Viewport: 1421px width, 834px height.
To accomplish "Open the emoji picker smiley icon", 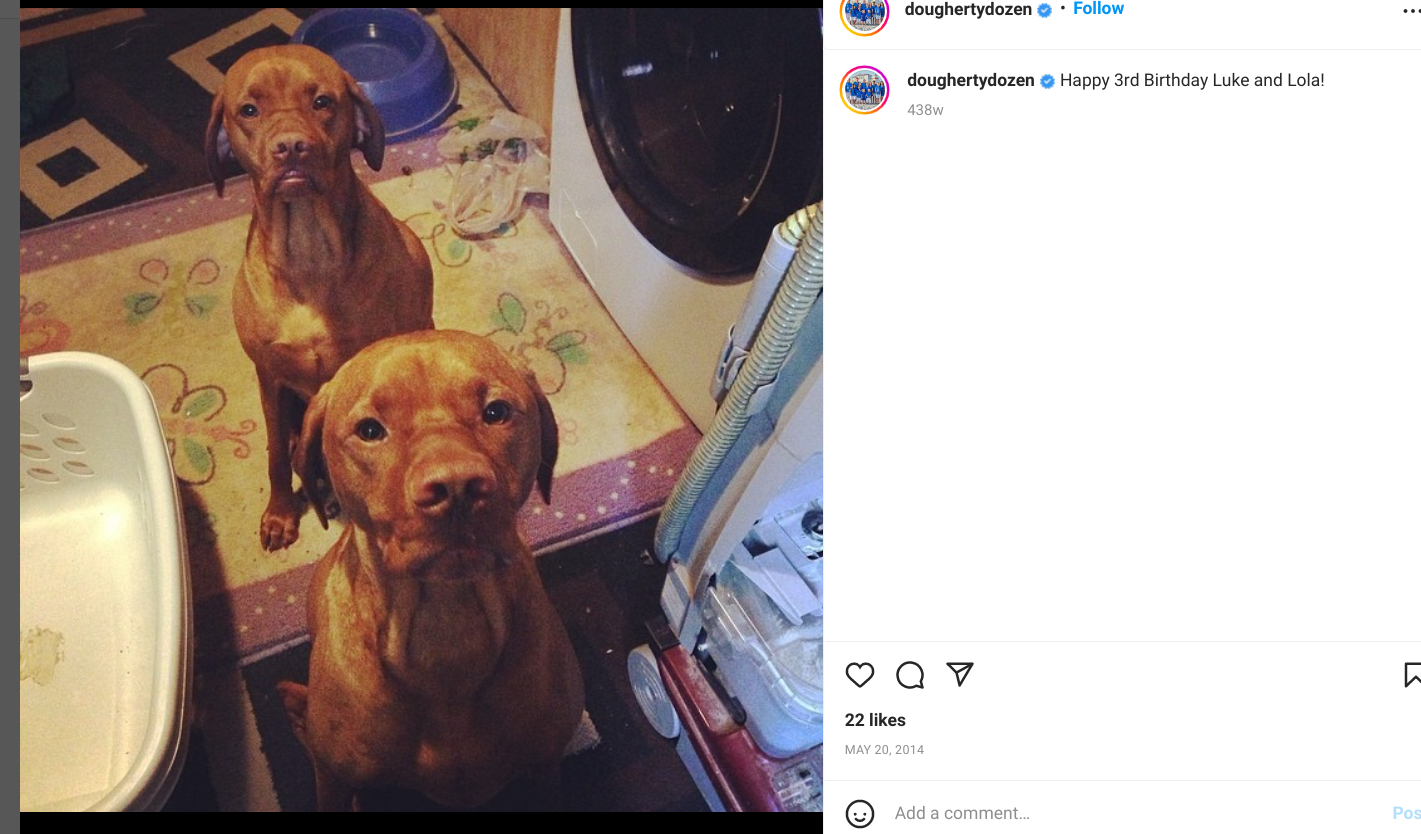I will pos(860,813).
